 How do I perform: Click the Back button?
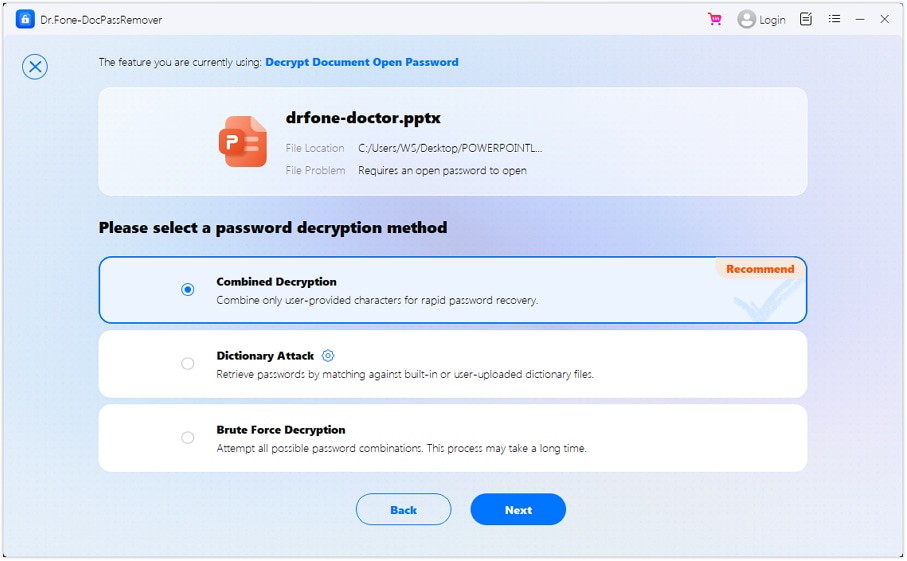coord(403,510)
